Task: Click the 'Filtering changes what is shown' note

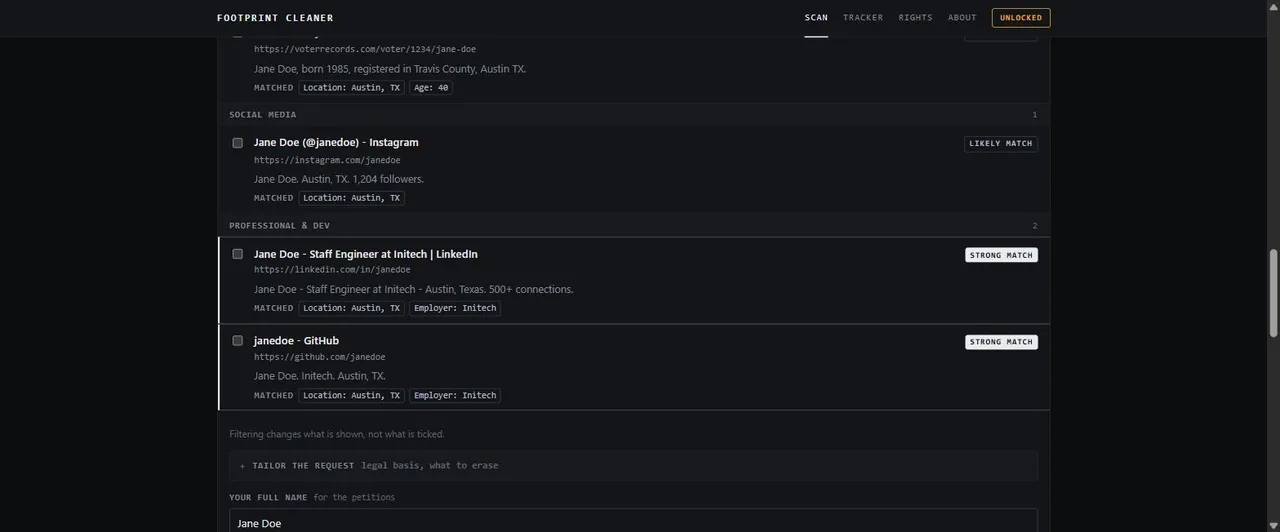Action: (337, 435)
